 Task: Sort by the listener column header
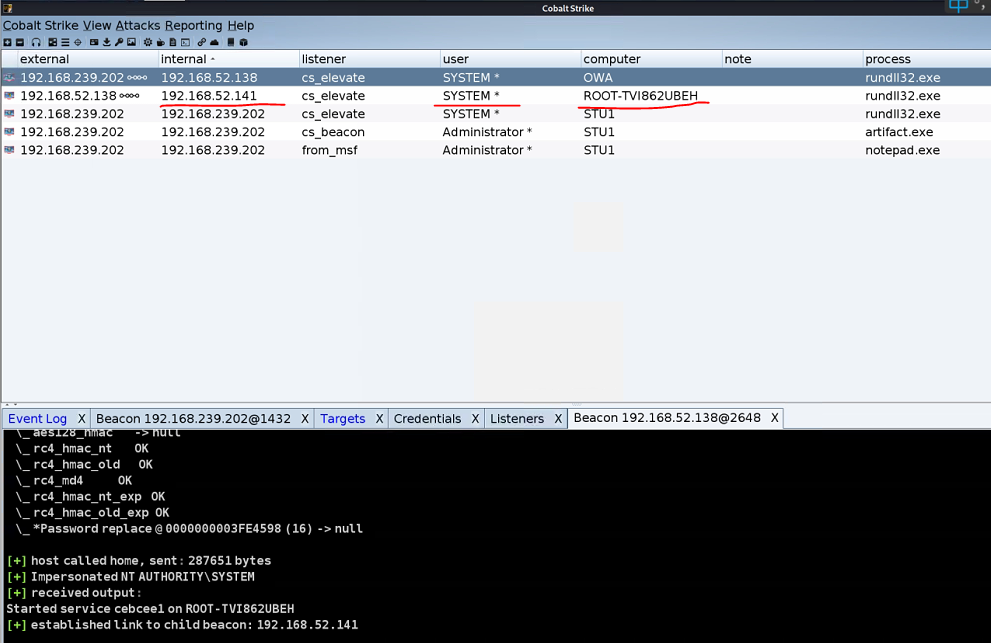pos(369,59)
